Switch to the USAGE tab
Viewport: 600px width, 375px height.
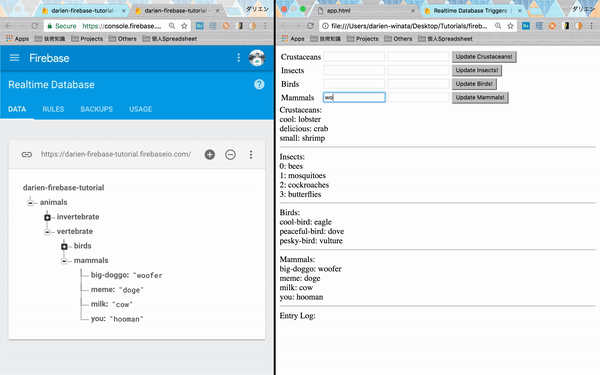tap(140, 109)
